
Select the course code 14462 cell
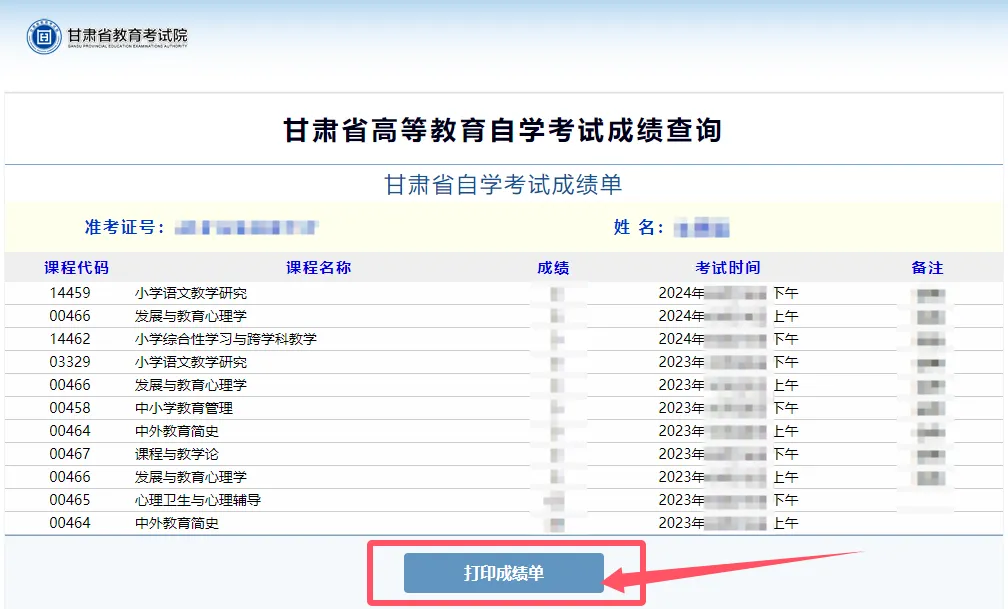click(70, 339)
